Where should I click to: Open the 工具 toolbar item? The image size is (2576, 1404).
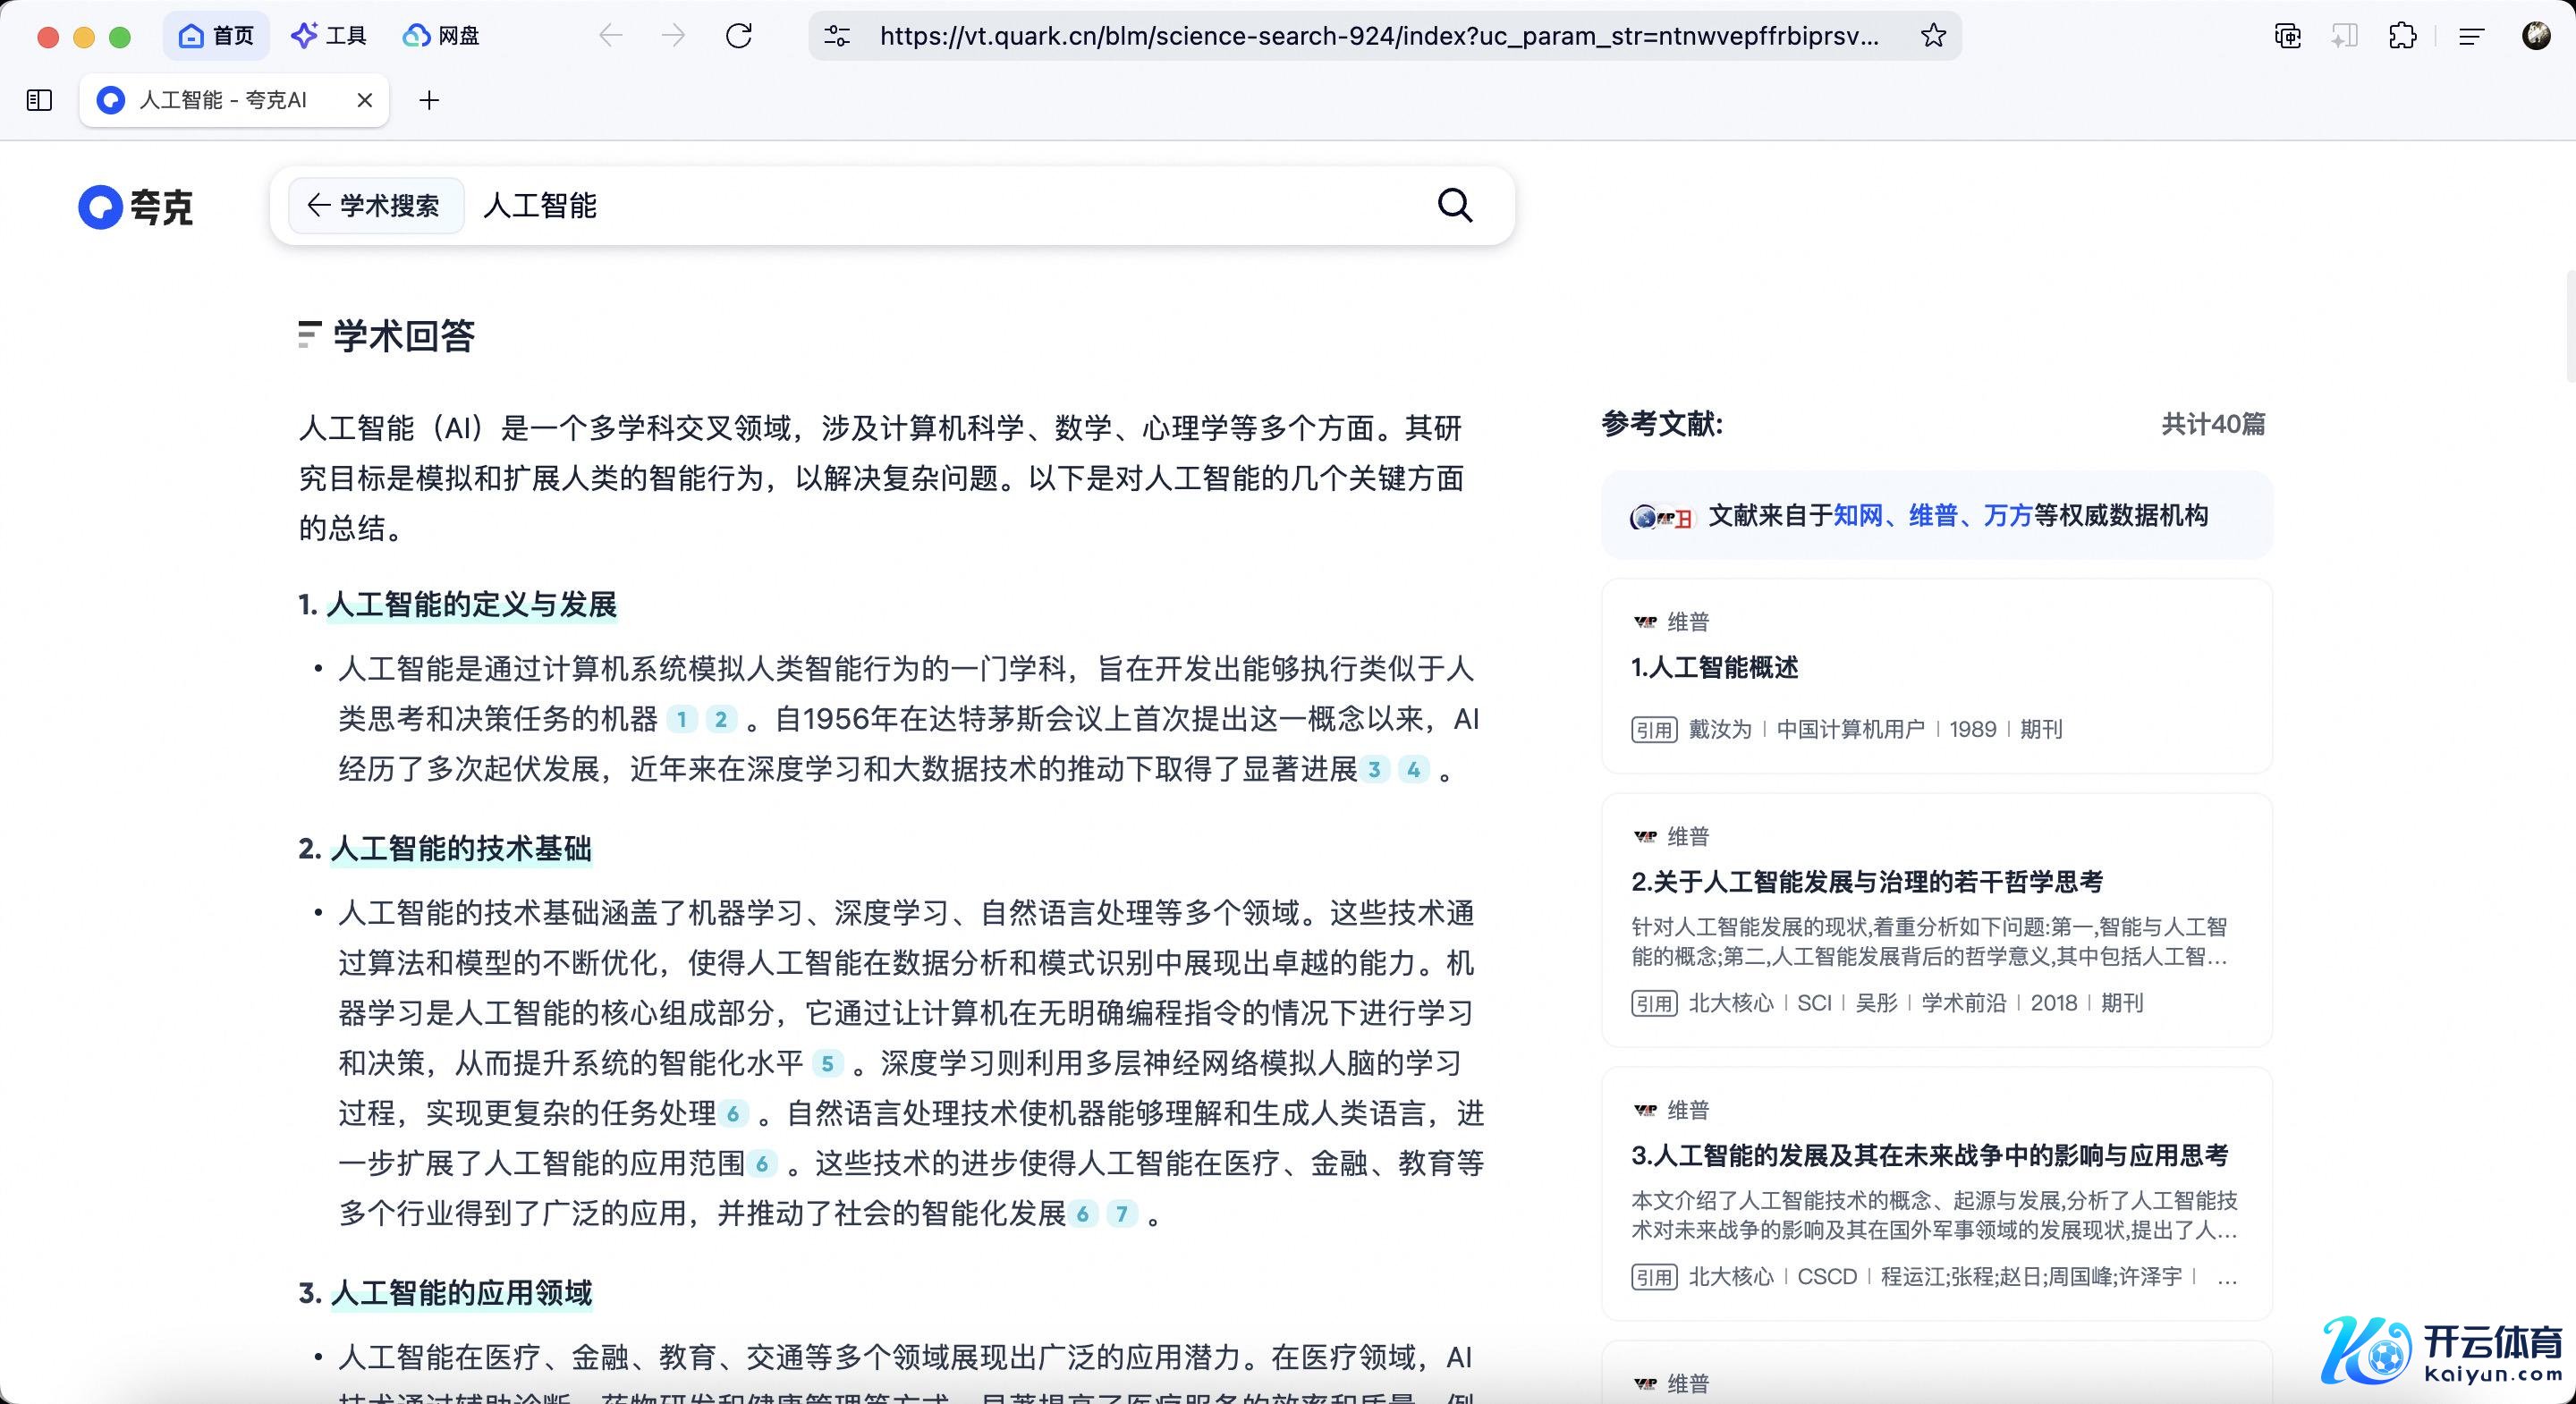pyautogui.click(x=329, y=37)
